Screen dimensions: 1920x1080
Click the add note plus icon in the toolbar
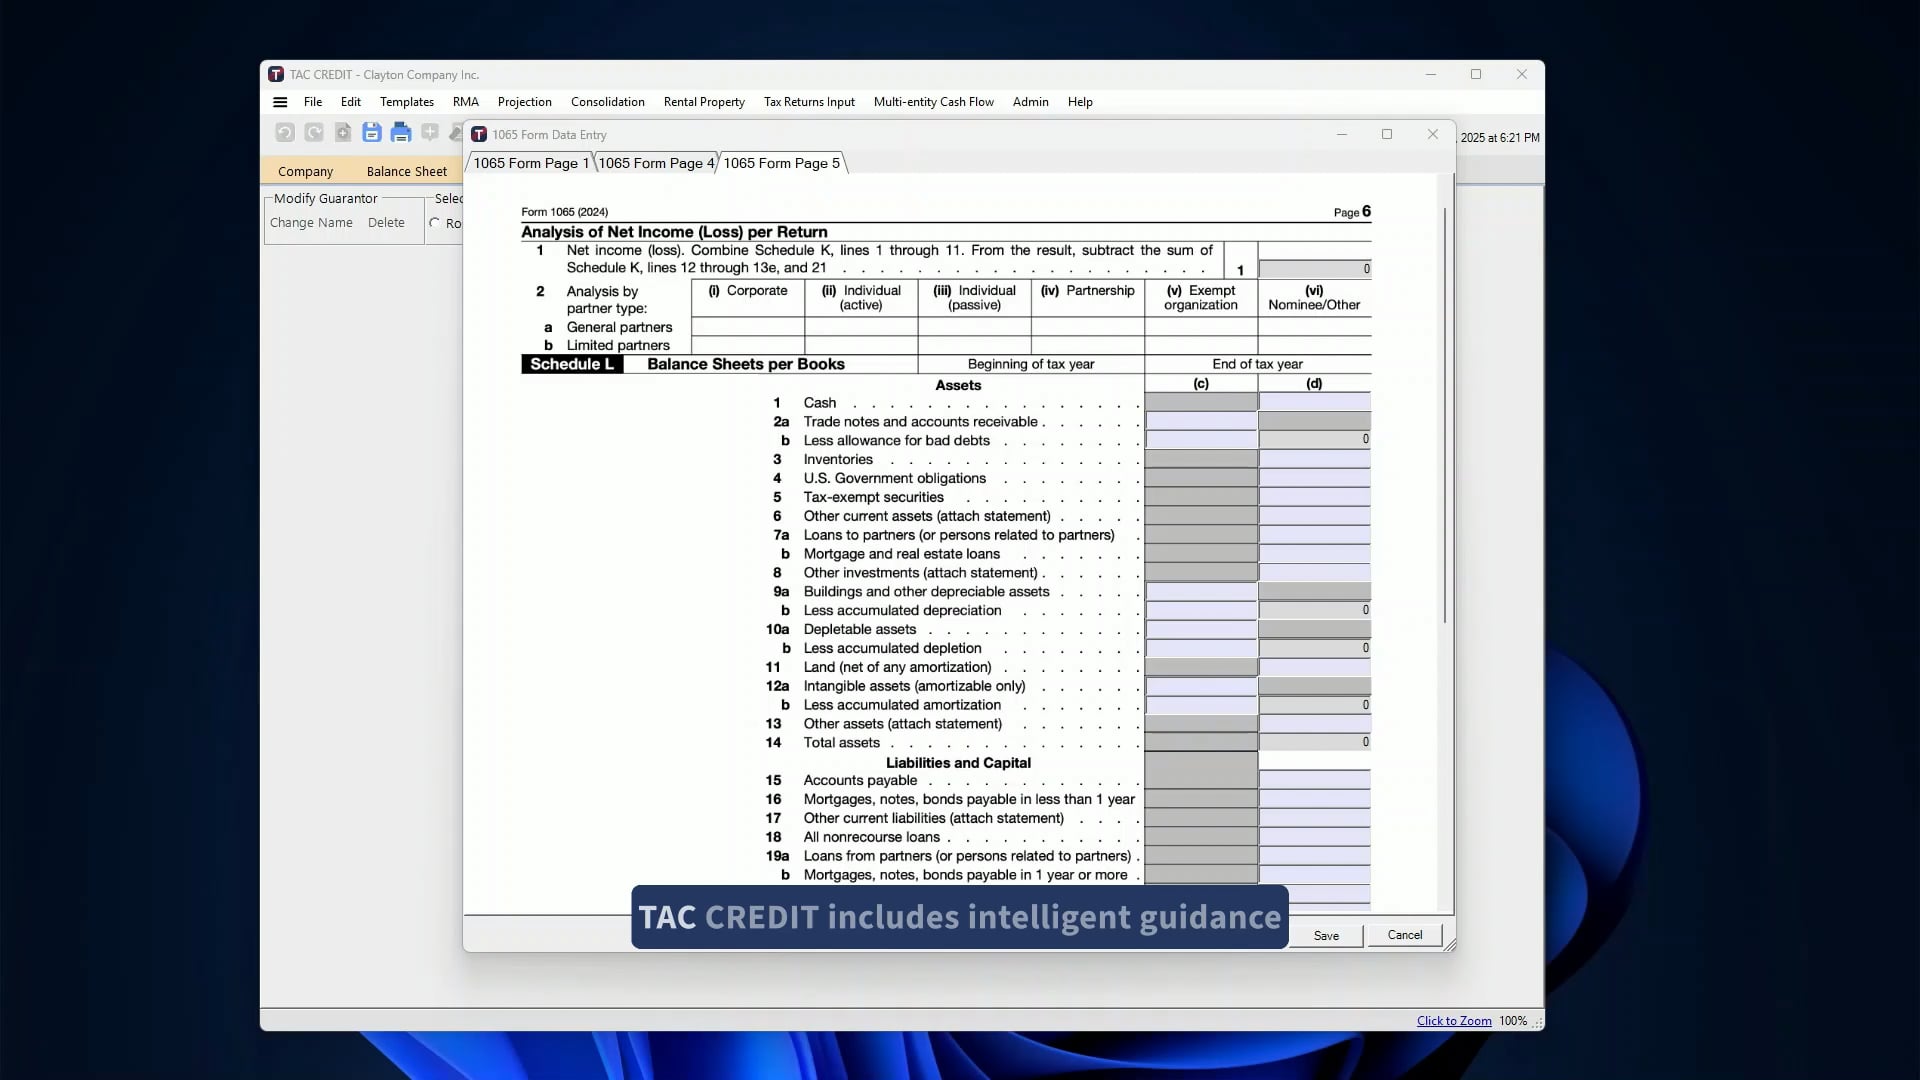coord(430,132)
